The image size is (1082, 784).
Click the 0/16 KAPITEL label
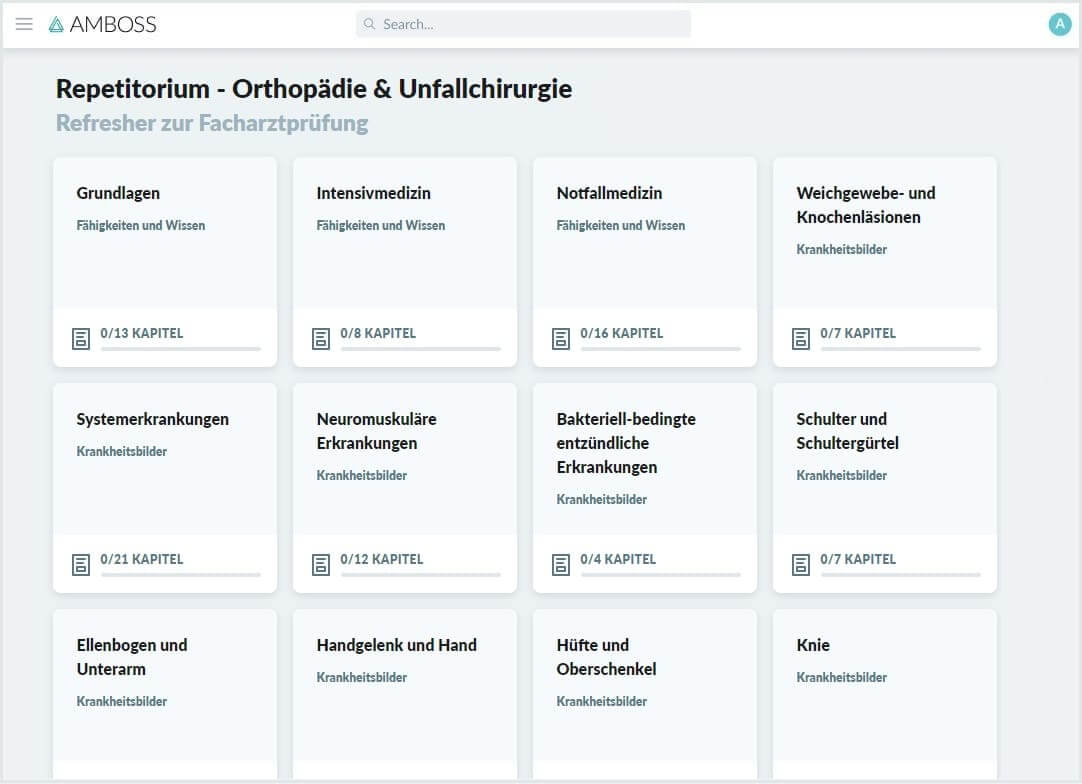(x=622, y=333)
